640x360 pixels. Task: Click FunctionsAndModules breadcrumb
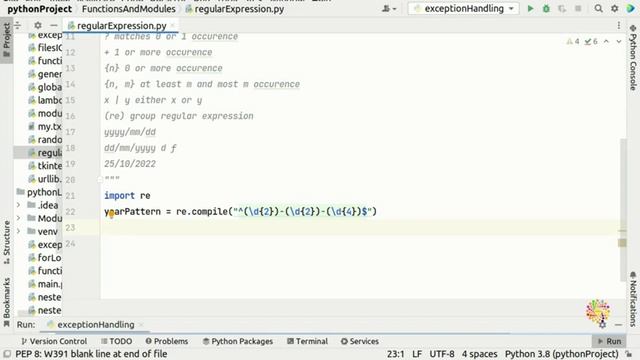click(129, 9)
